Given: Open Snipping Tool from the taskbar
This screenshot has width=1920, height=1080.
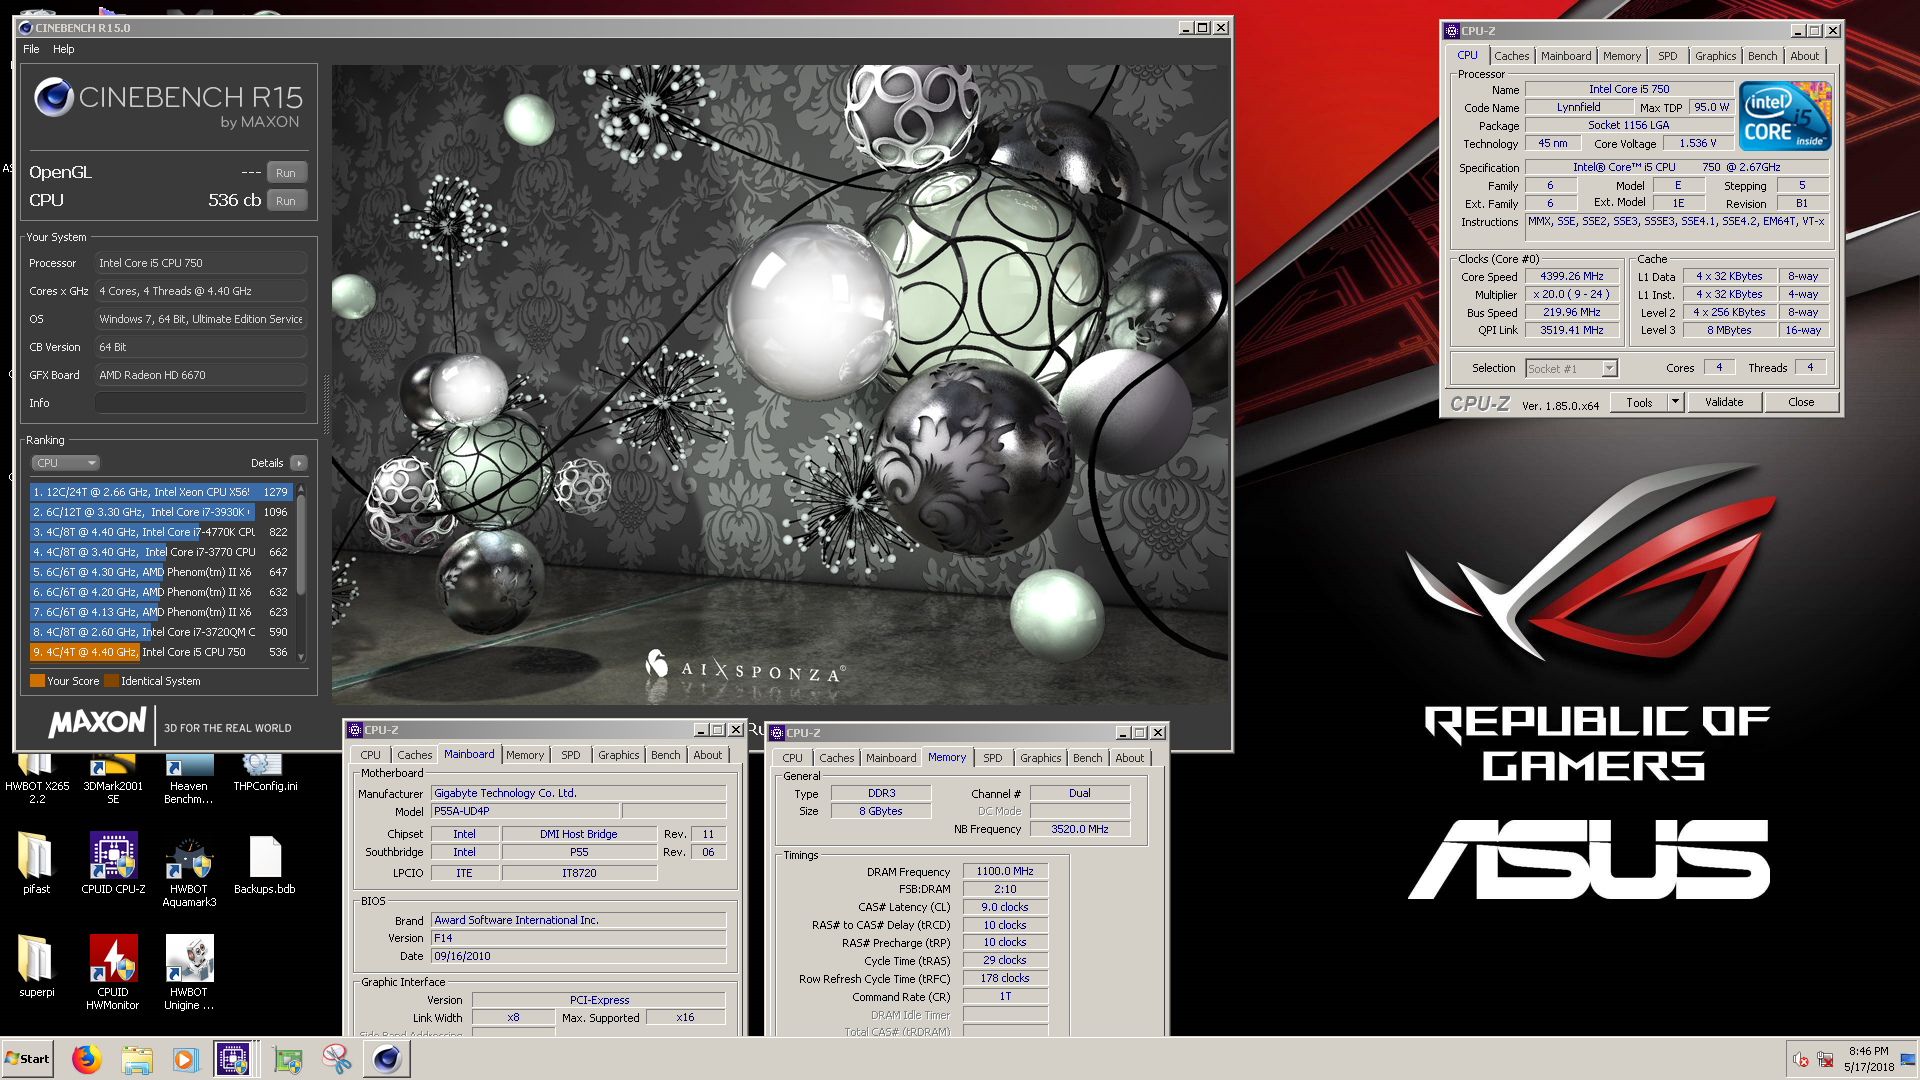Looking at the screenshot, I should pos(336,1059).
